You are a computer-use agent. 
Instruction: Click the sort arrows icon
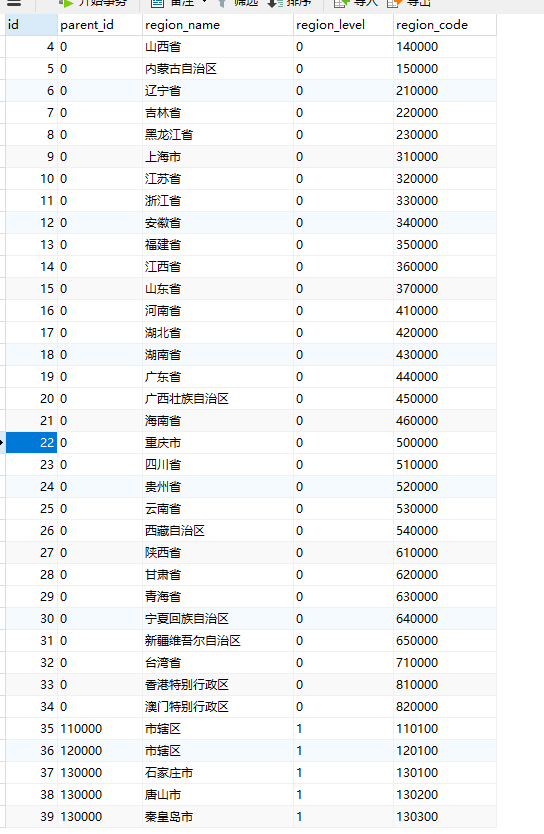(x=274, y=3)
